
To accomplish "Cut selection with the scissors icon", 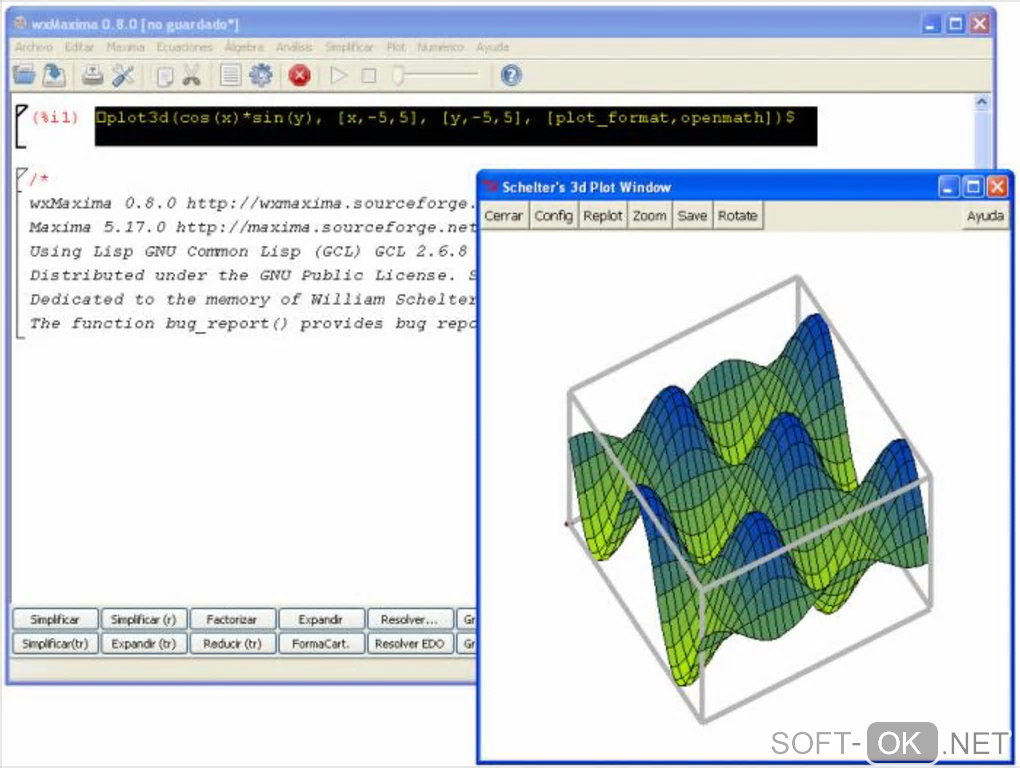I will [191, 75].
